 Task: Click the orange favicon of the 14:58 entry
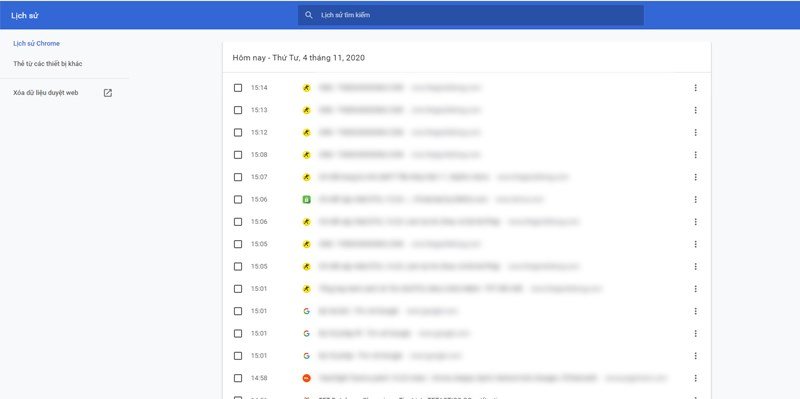(x=306, y=378)
